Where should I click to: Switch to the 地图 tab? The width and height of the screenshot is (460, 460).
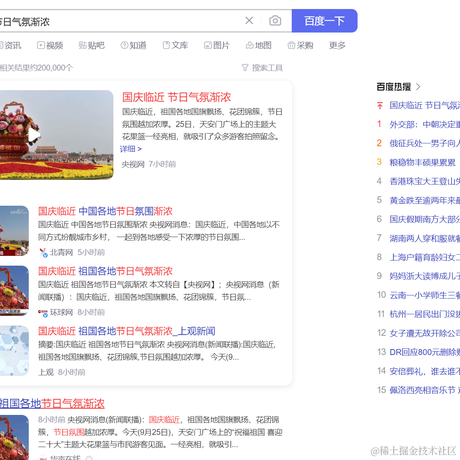[x=259, y=45]
